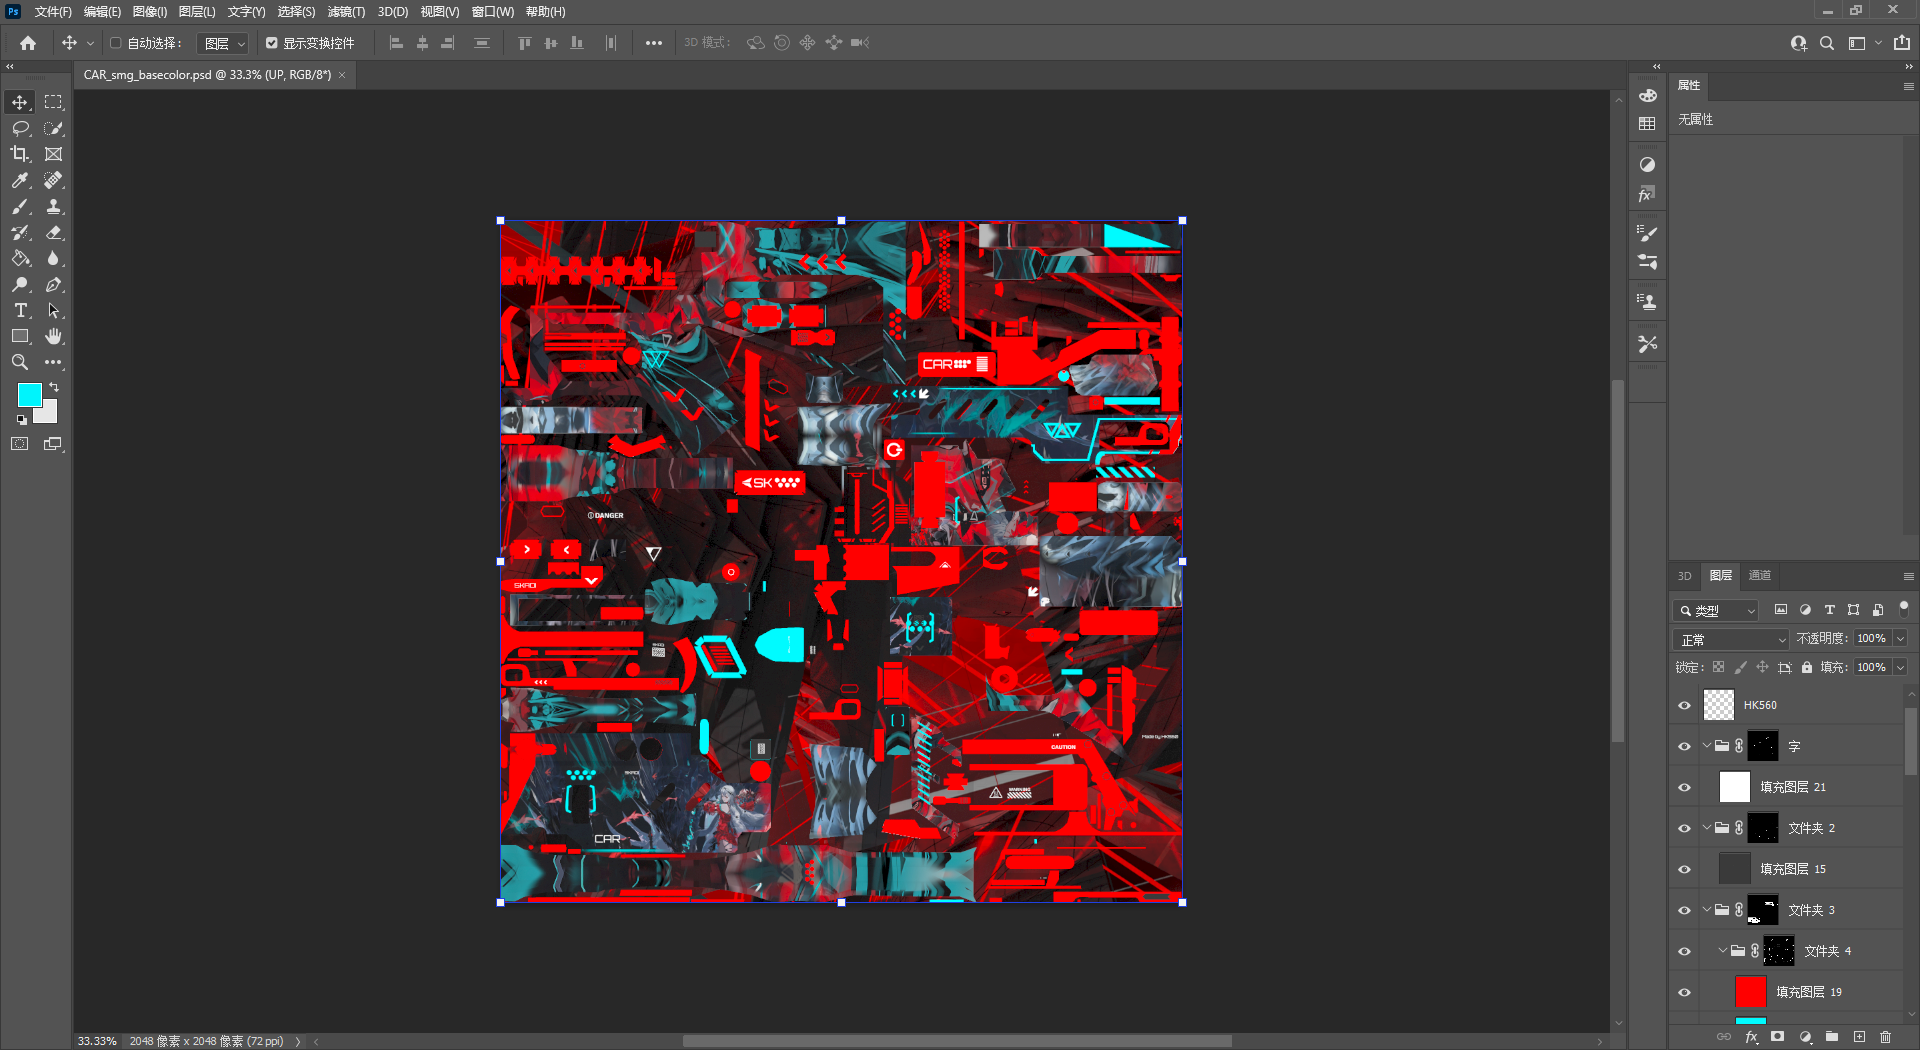
Task: Switch to the 3D panel tab
Action: [1685, 576]
